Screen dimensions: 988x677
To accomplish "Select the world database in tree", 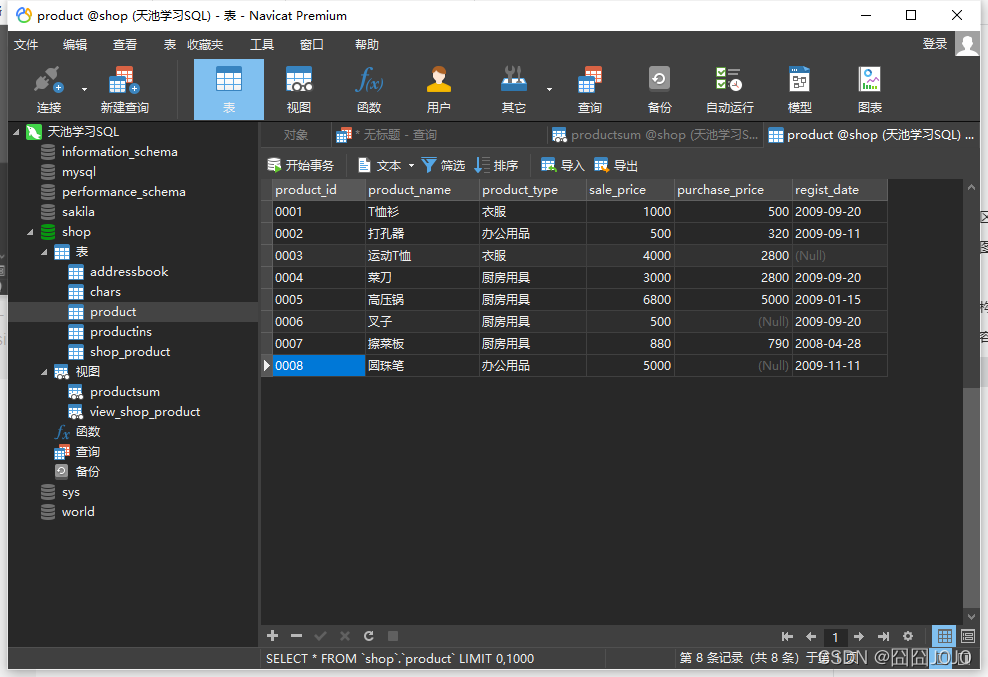I will click(78, 512).
